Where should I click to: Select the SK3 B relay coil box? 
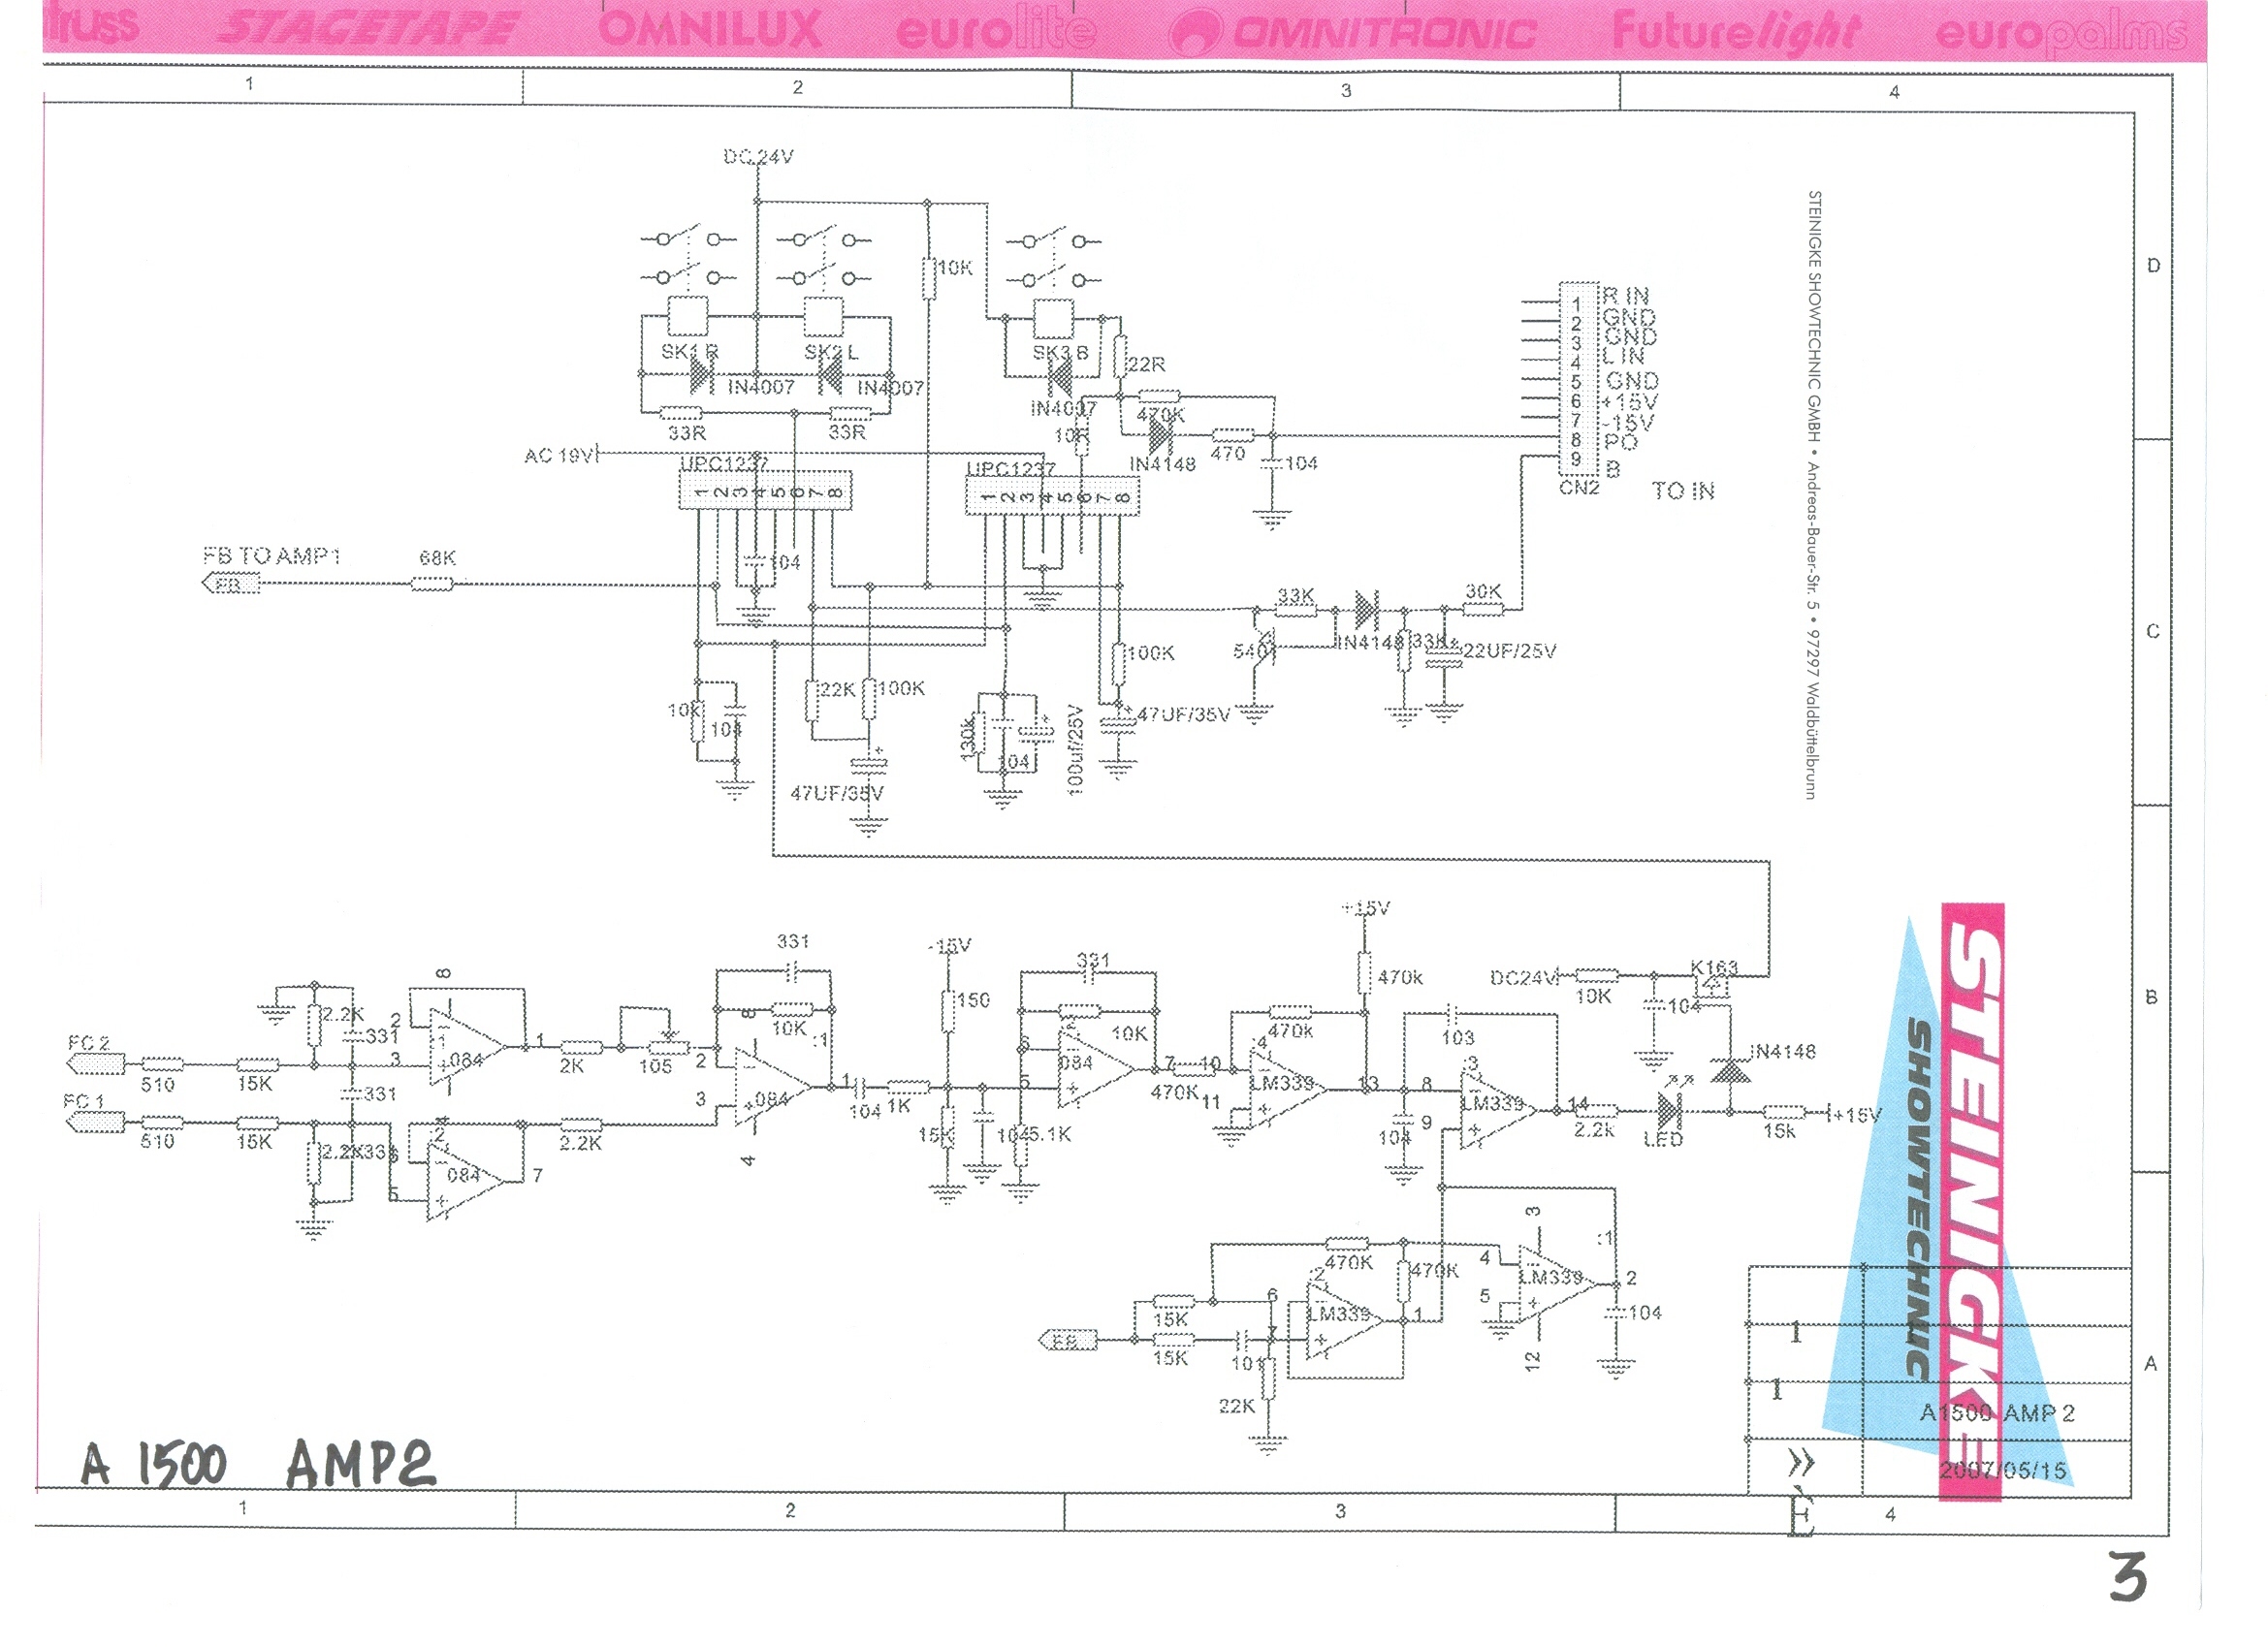click(x=1052, y=318)
